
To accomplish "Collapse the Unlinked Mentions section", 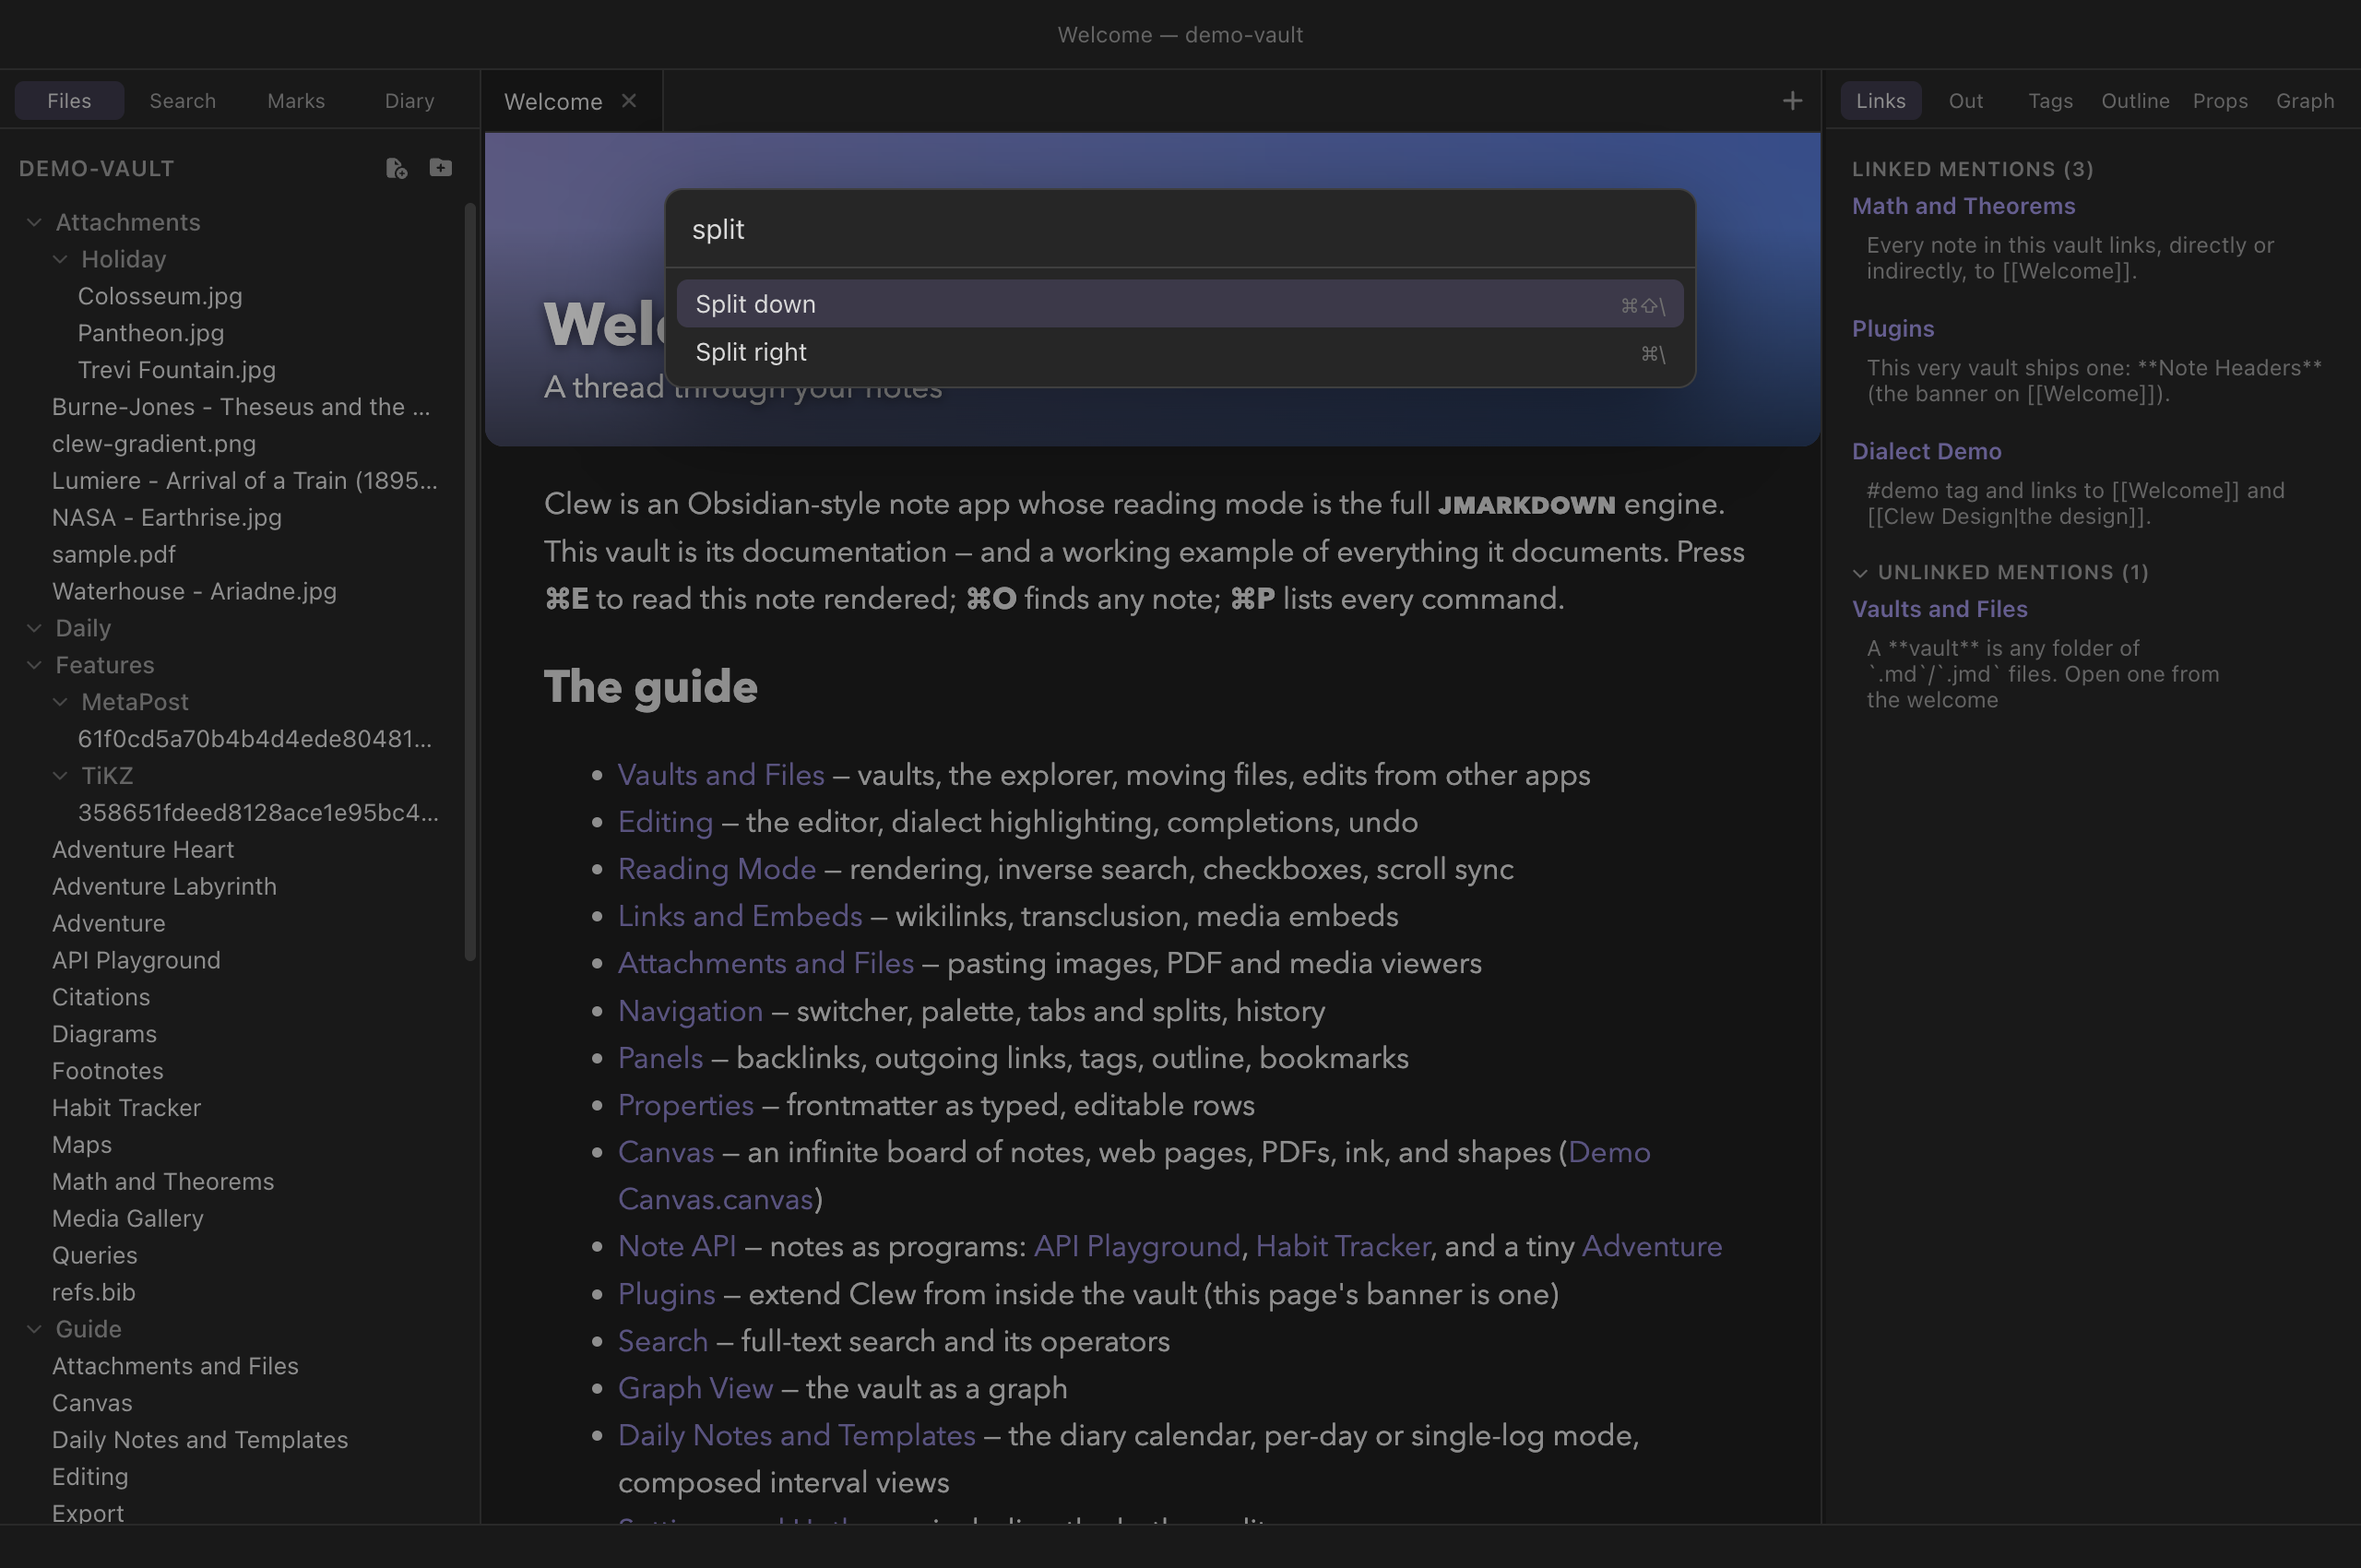I will pyautogui.click(x=1860, y=573).
